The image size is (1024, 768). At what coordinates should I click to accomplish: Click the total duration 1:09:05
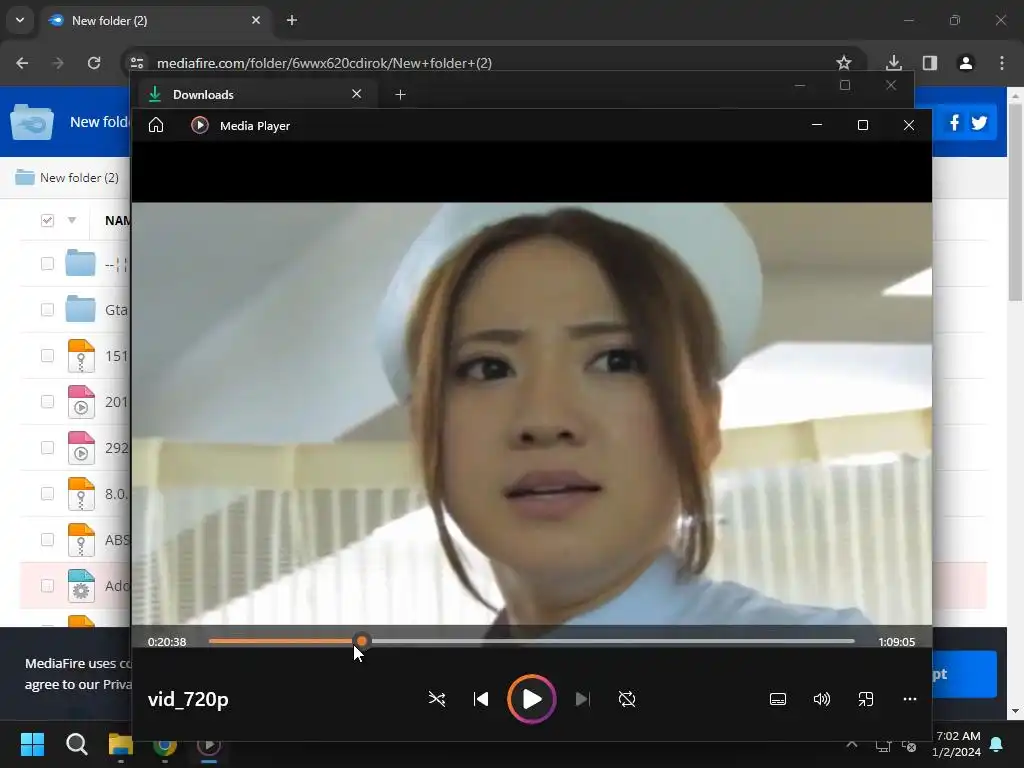896,641
